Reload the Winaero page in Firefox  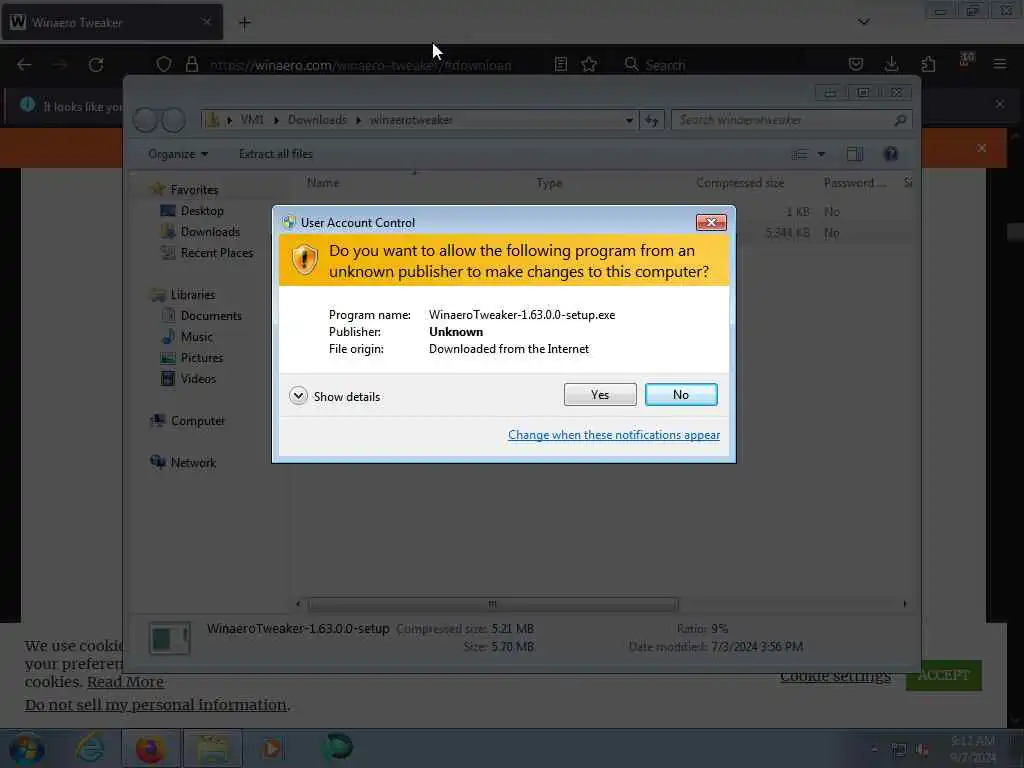coord(96,65)
